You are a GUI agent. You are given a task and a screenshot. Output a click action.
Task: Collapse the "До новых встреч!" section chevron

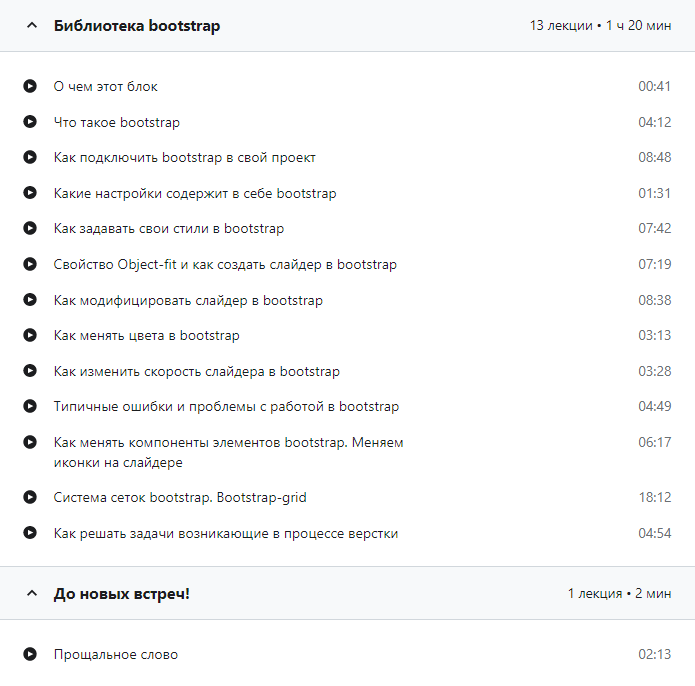30,594
